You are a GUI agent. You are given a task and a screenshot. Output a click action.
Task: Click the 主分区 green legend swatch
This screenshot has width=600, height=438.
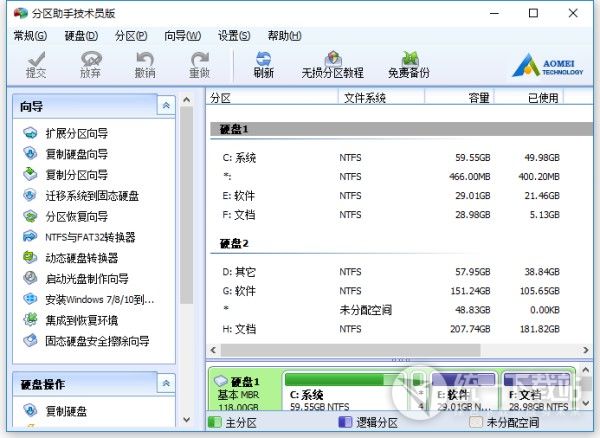point(214,422)
